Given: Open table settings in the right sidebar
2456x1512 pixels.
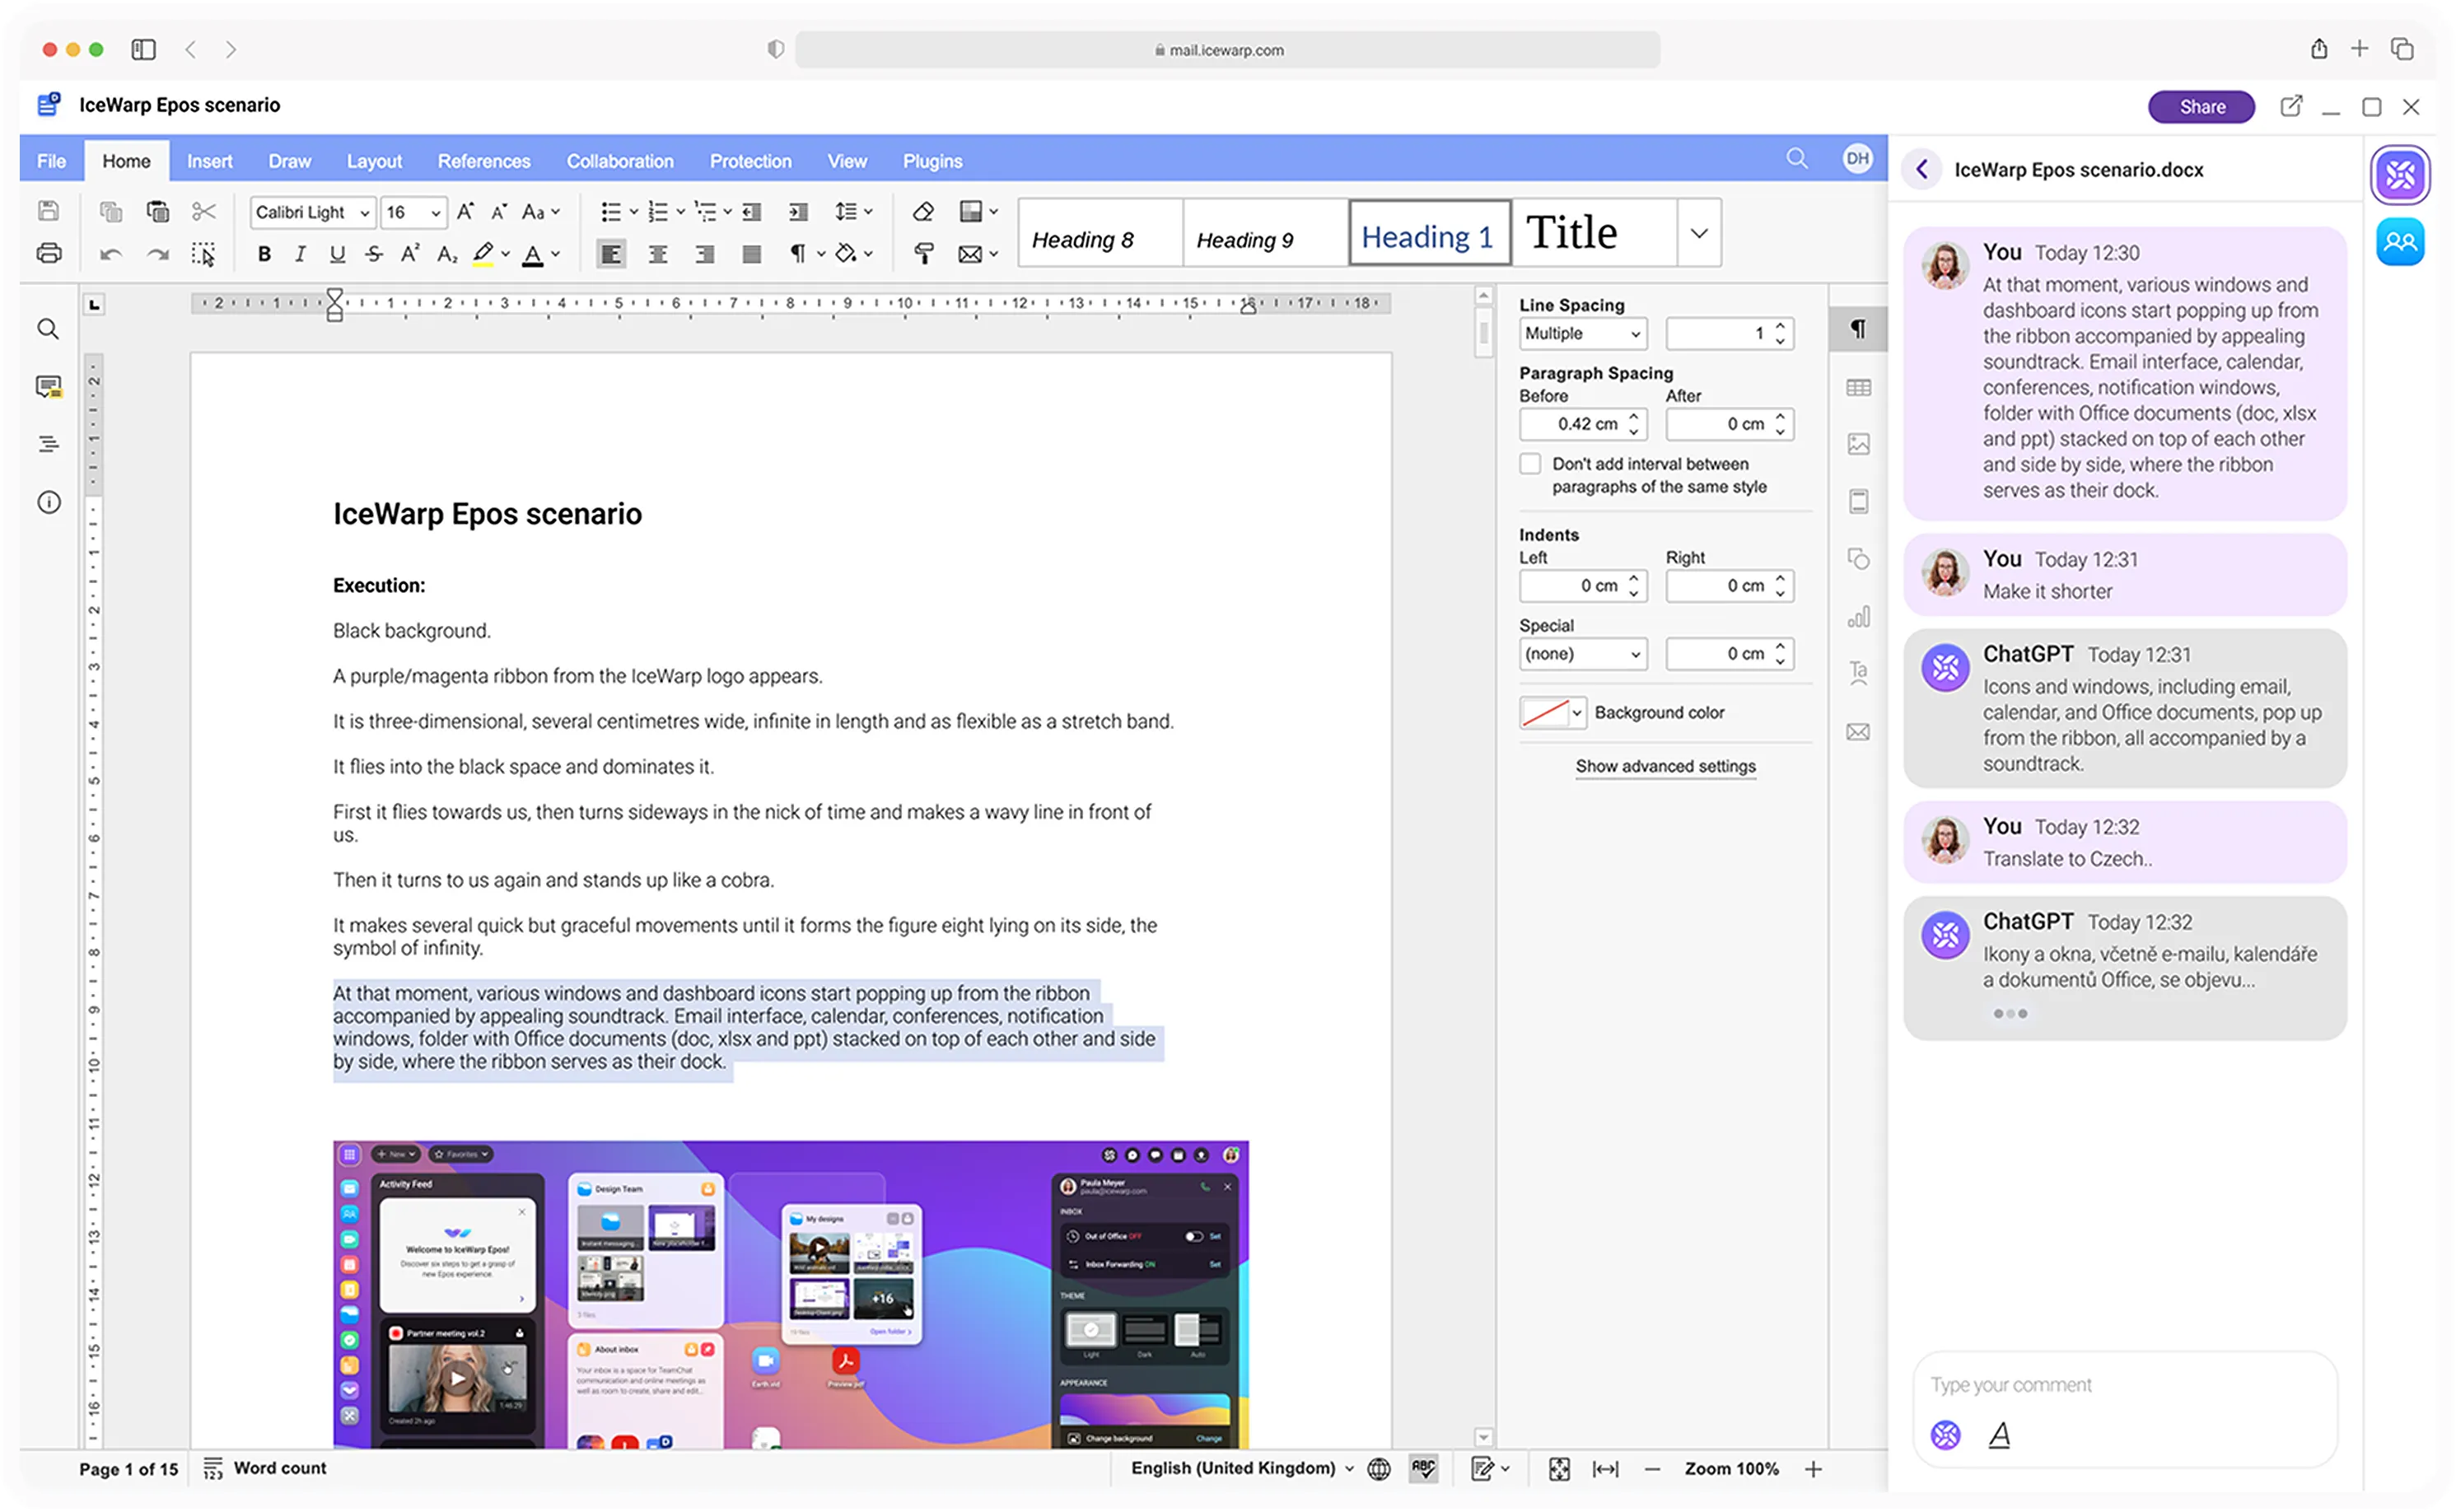Looking at the screenshot, I should point(1858,388).
